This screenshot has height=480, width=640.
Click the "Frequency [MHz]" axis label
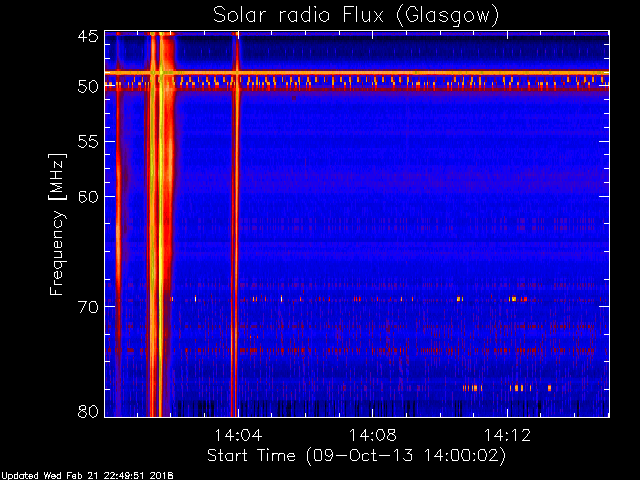pos(57,224)
